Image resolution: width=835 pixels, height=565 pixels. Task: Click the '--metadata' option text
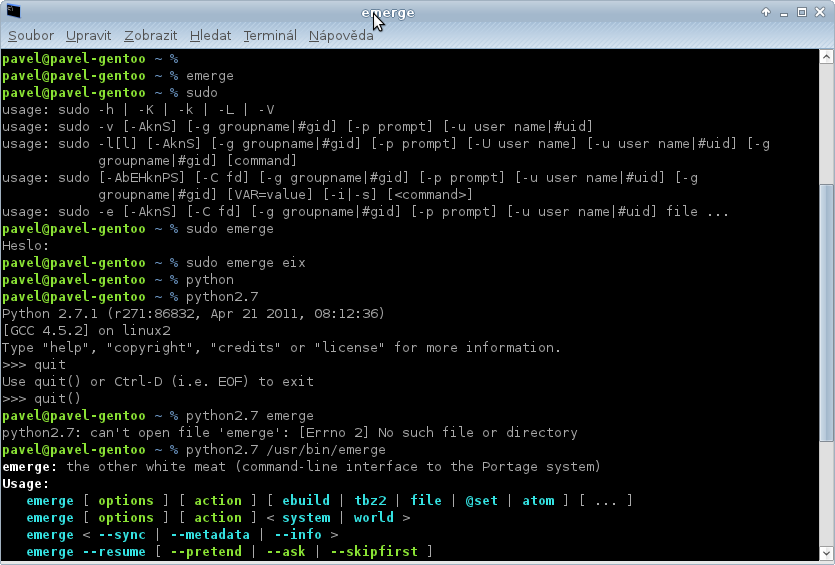pos(210,535)
